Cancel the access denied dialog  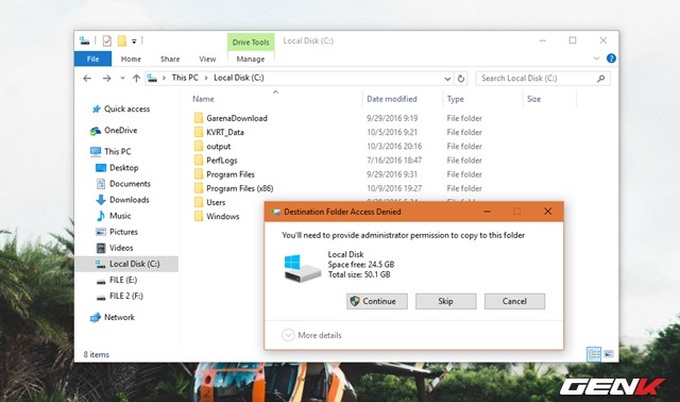tap(514, 301)
